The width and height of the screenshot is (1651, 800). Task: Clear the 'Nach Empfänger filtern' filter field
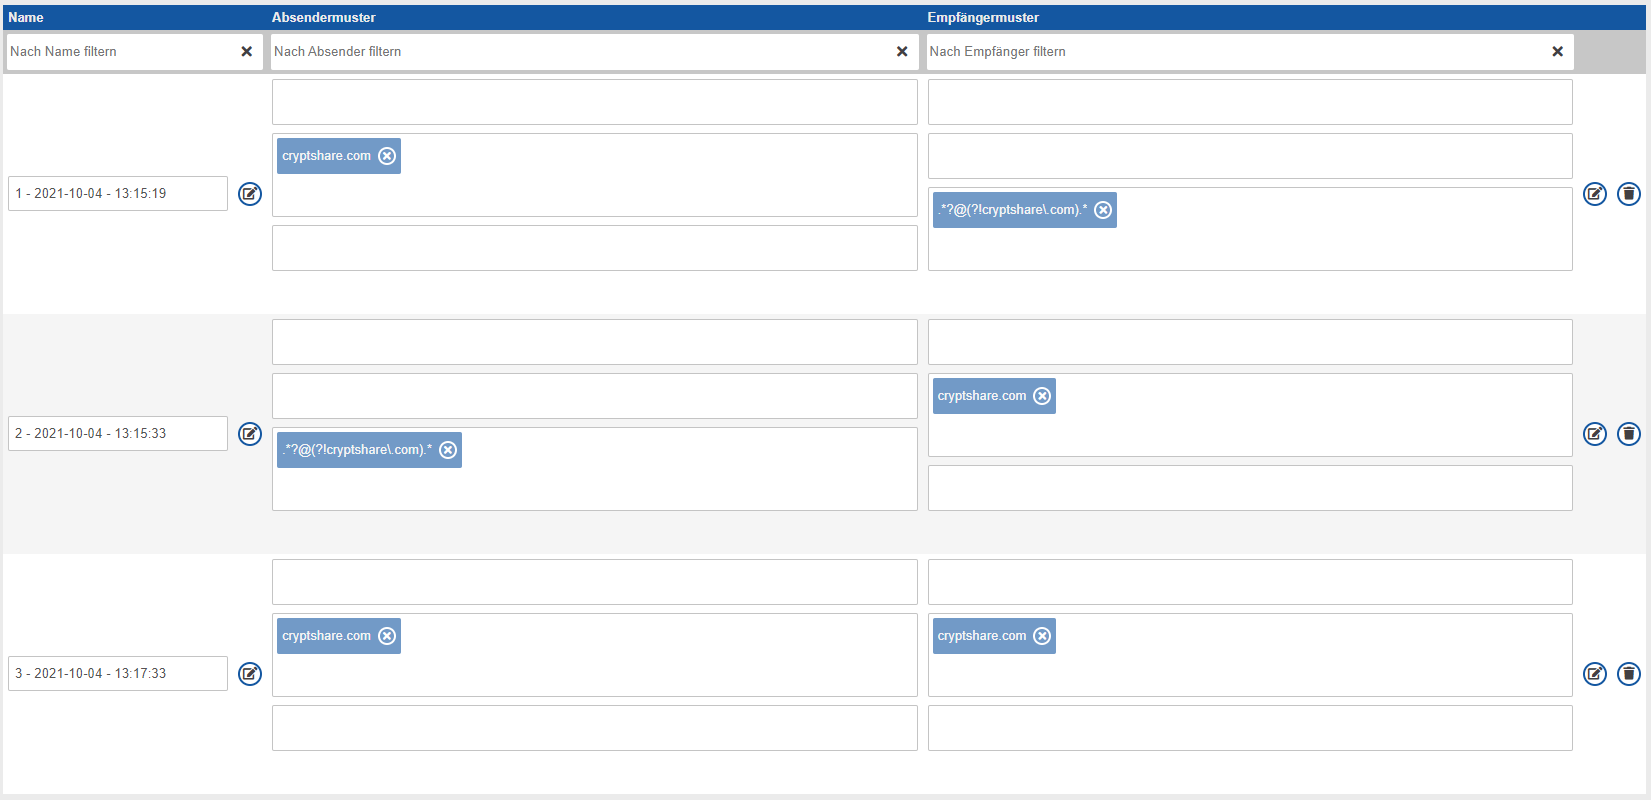(x=1557, y=52)
